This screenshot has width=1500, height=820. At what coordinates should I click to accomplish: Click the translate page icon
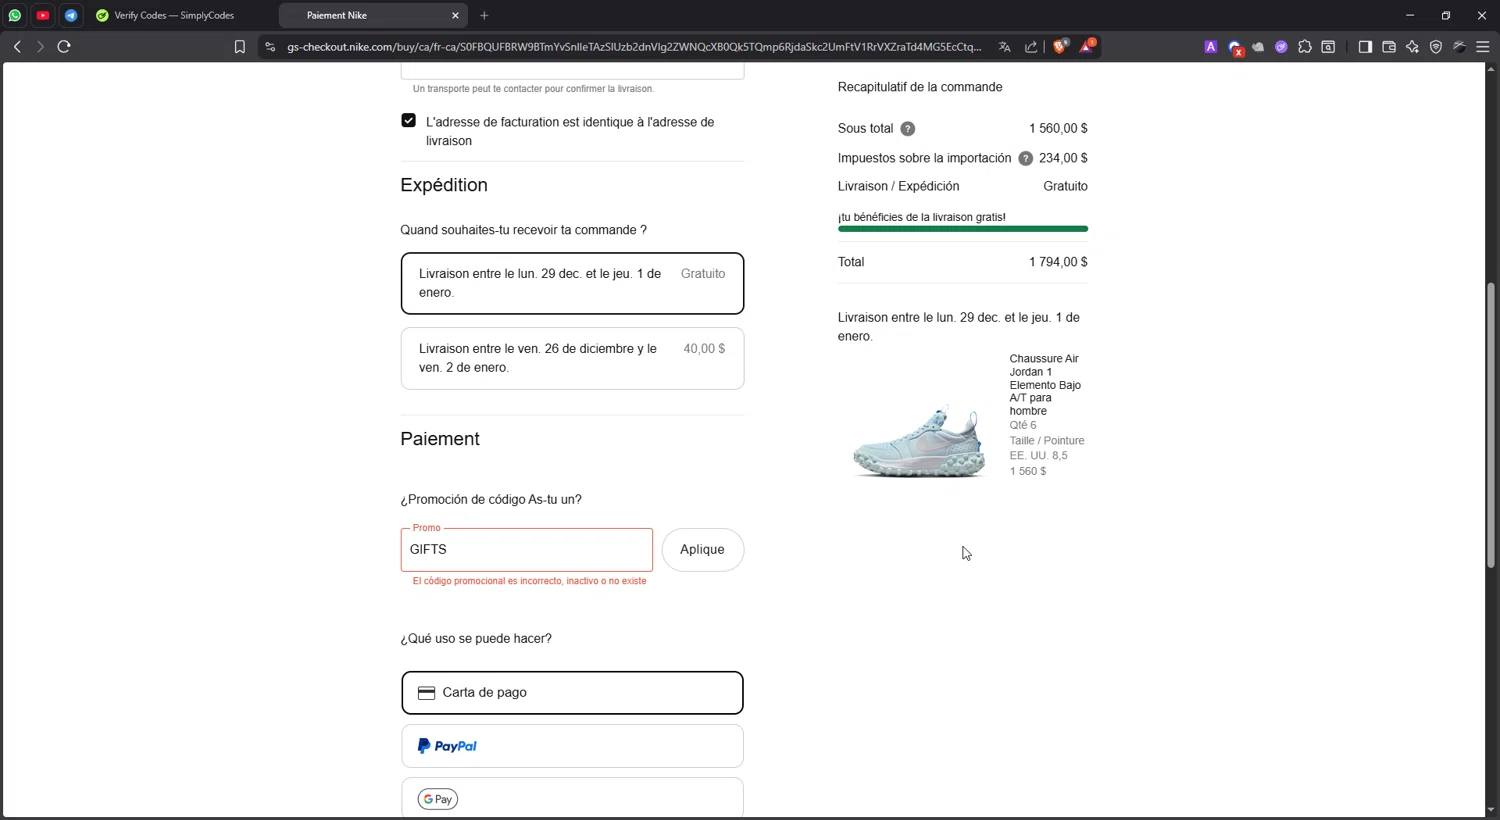tap(1004, 47)
